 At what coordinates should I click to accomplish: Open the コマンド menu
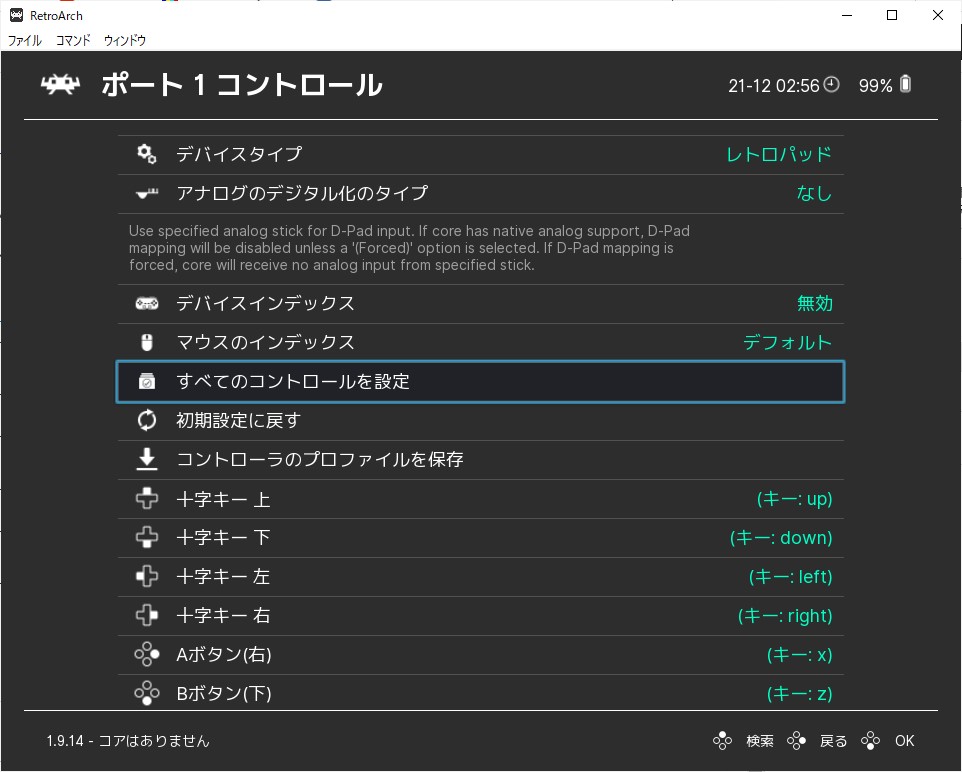click(x=73, y=41)
